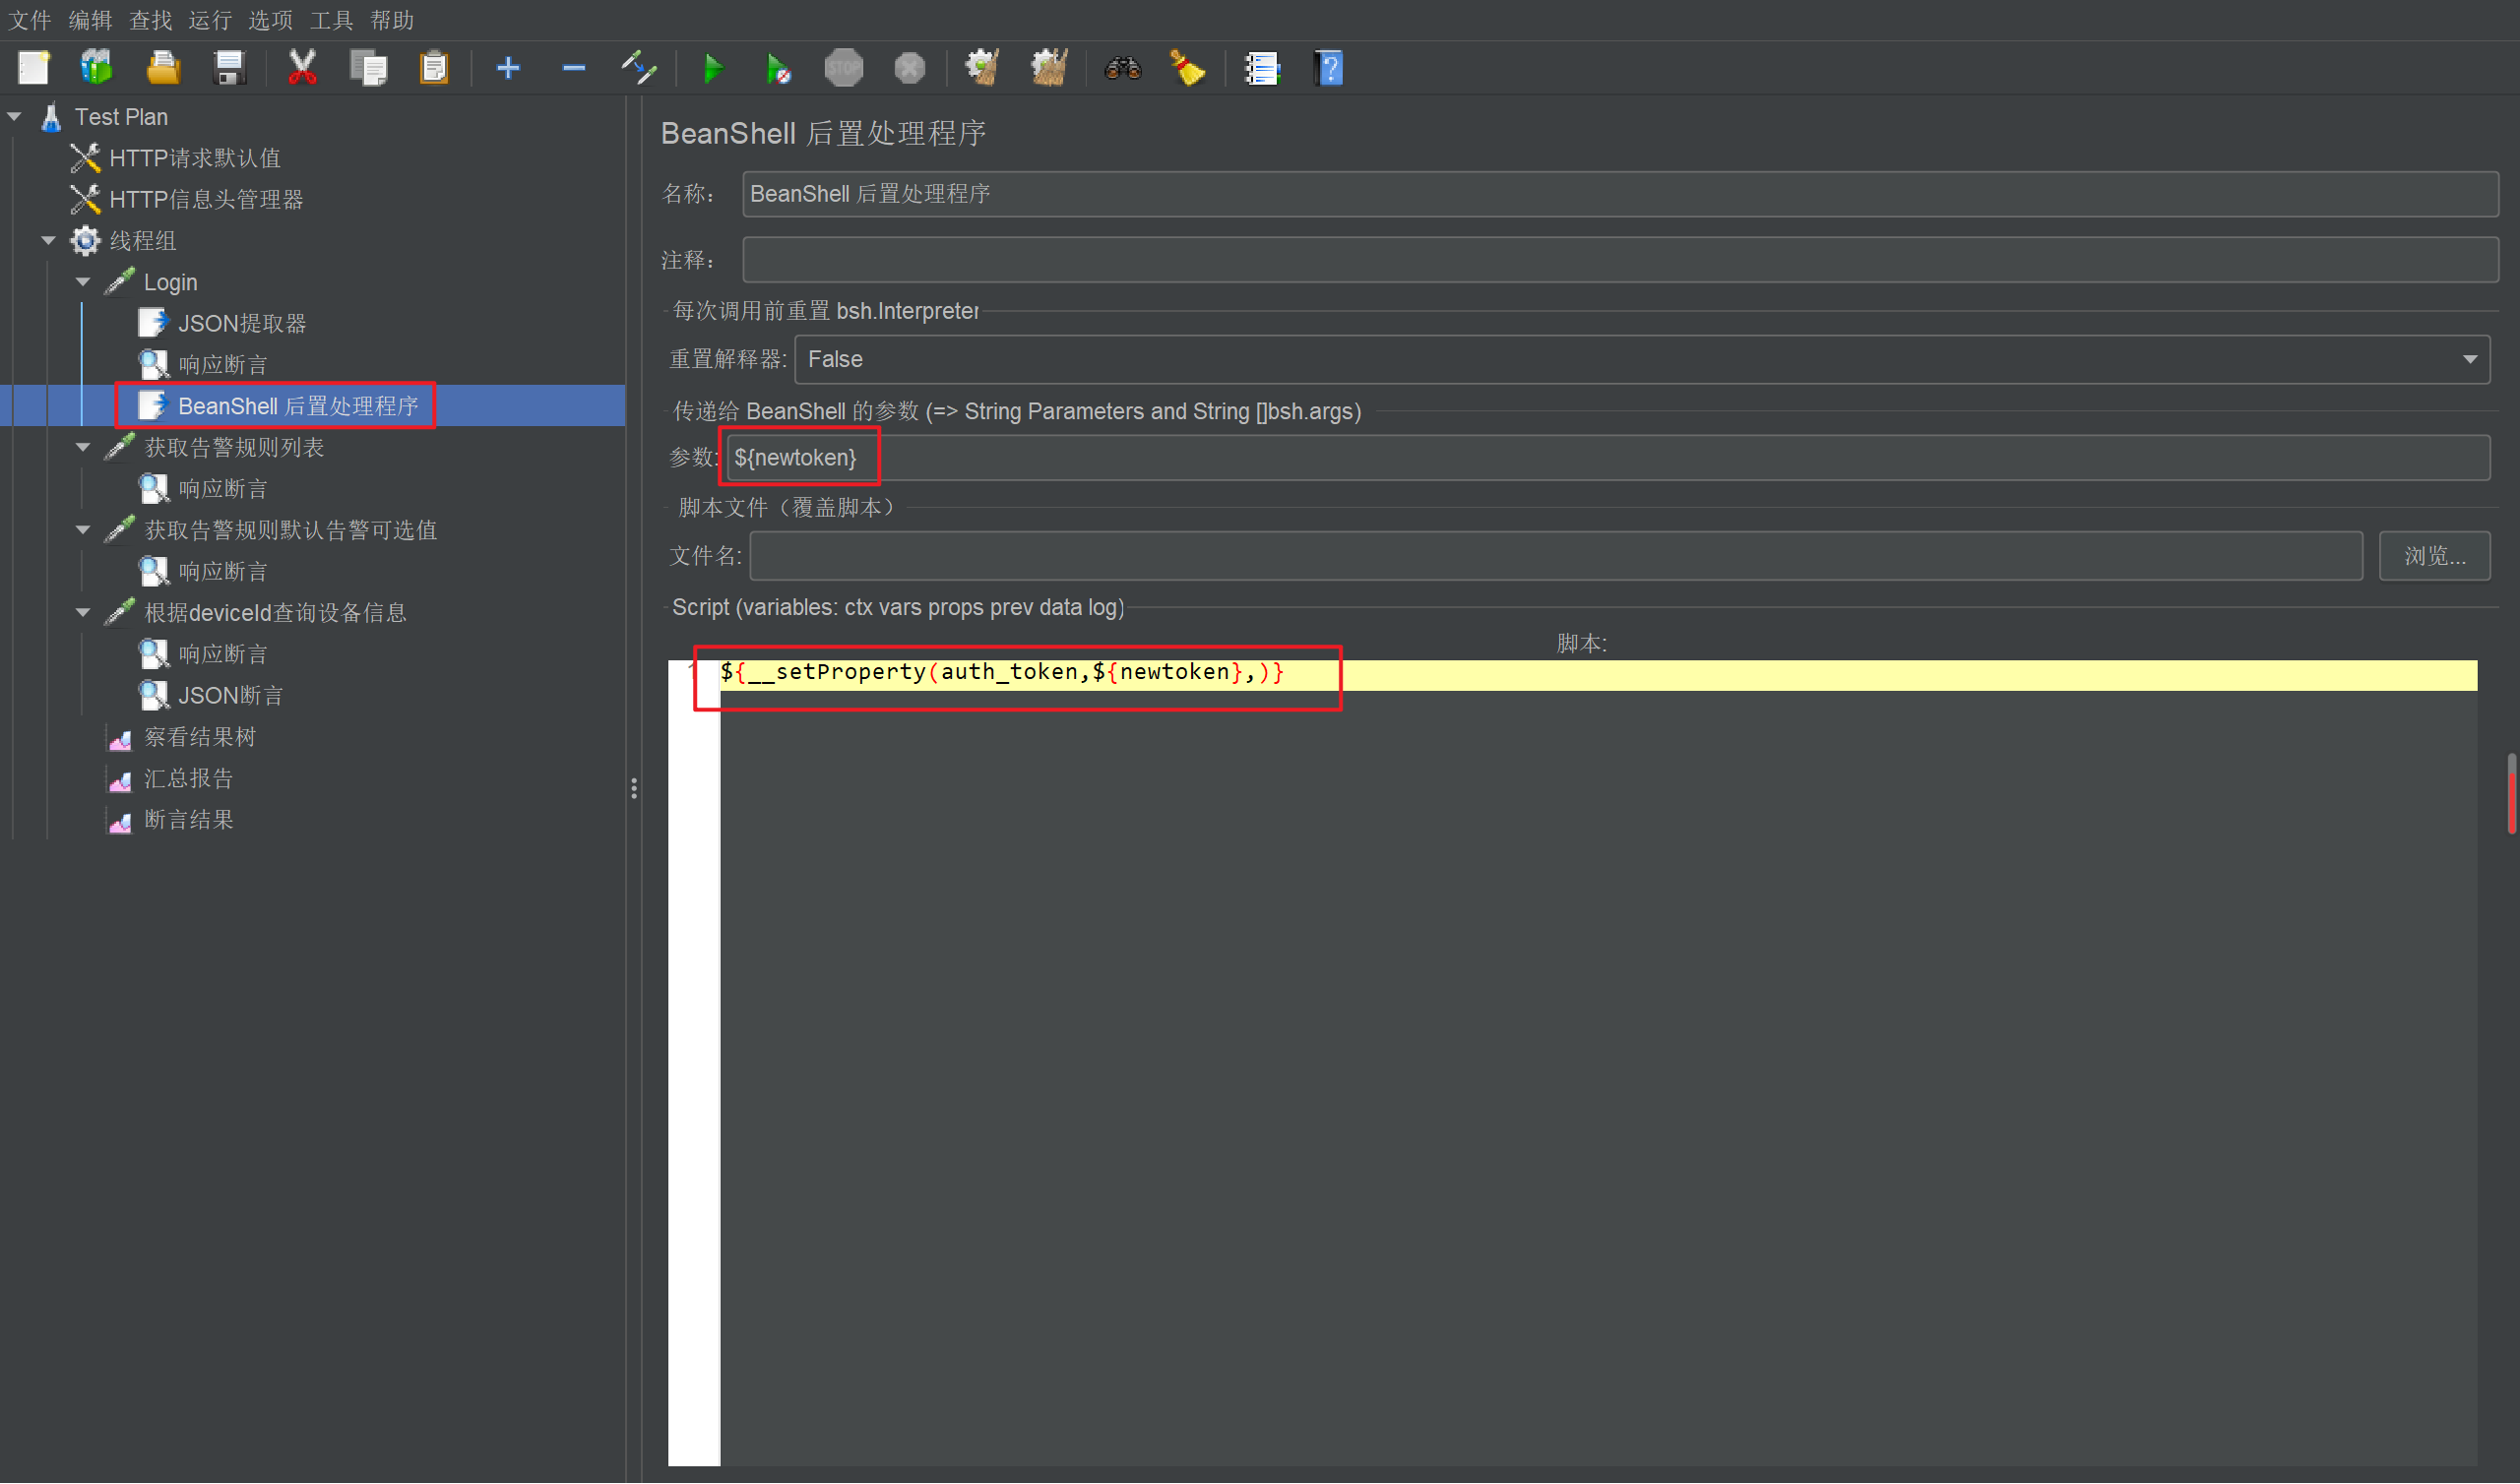Click the script area vertical scrollbar
Image resolution: width=2520 pixels, height=1484 pixels.
coord(2511,793)
